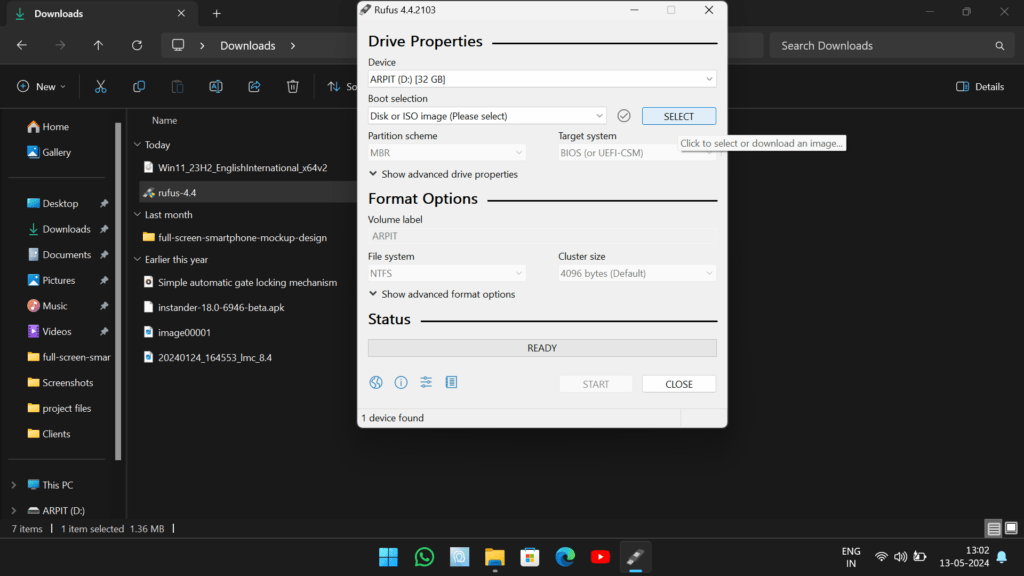The width and height of the screenshot is (1024, 576).
Task: Click Delete trash icon in Explorer toolbar
Action: [x=293, y=86]
